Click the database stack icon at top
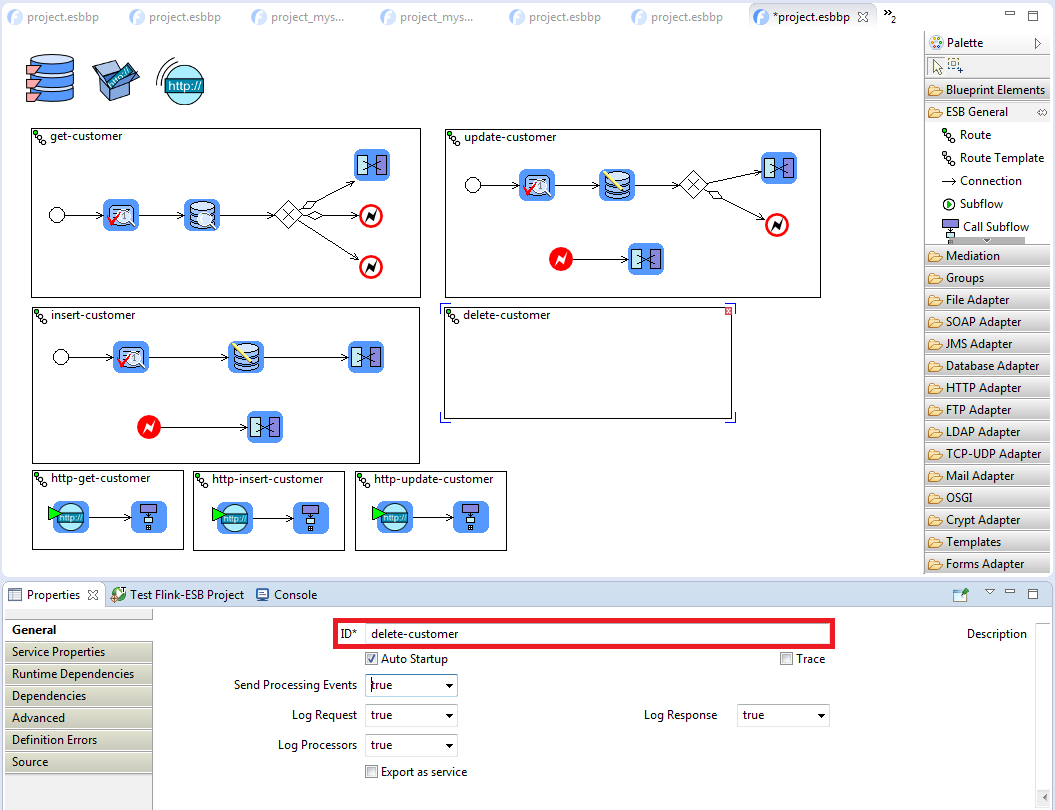1055x810 pixels. 49,79
